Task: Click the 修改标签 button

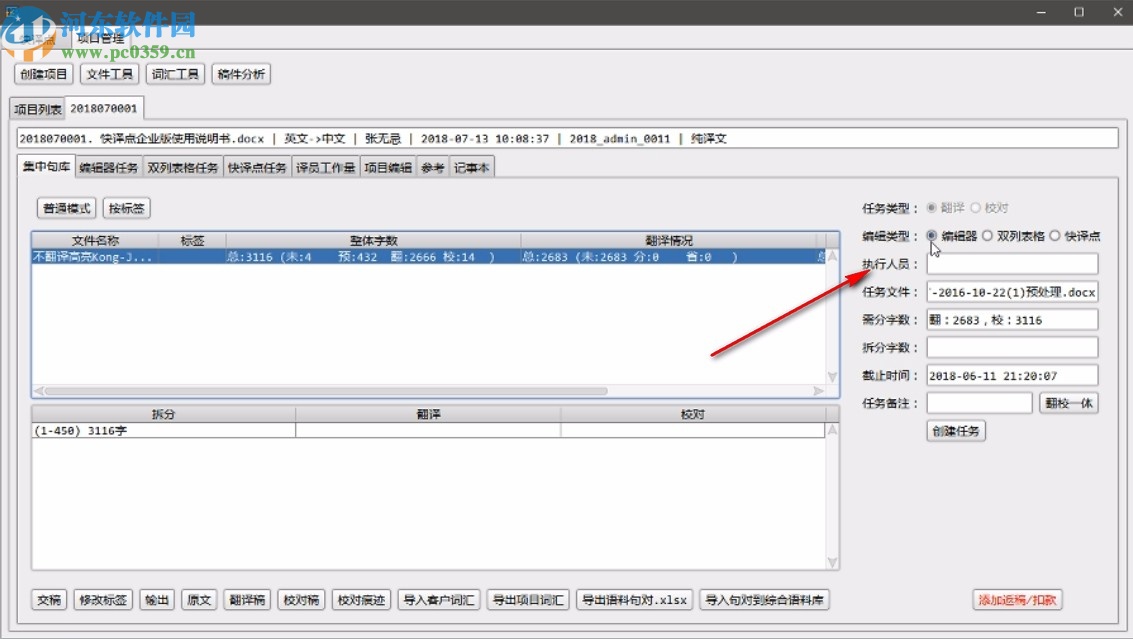Action: point(103,600)
